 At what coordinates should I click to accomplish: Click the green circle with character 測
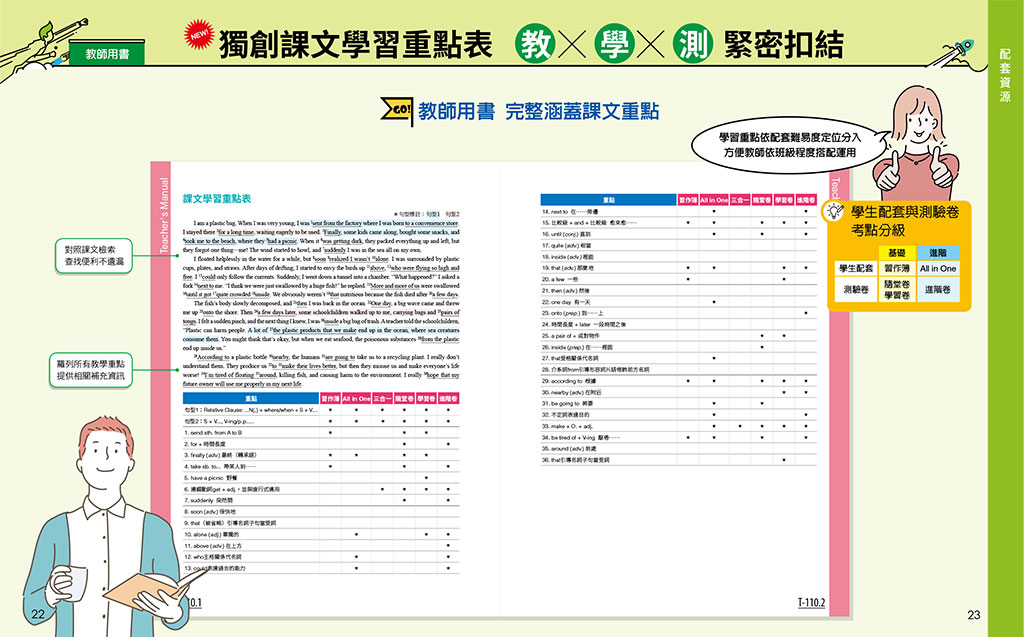(692, 44)
